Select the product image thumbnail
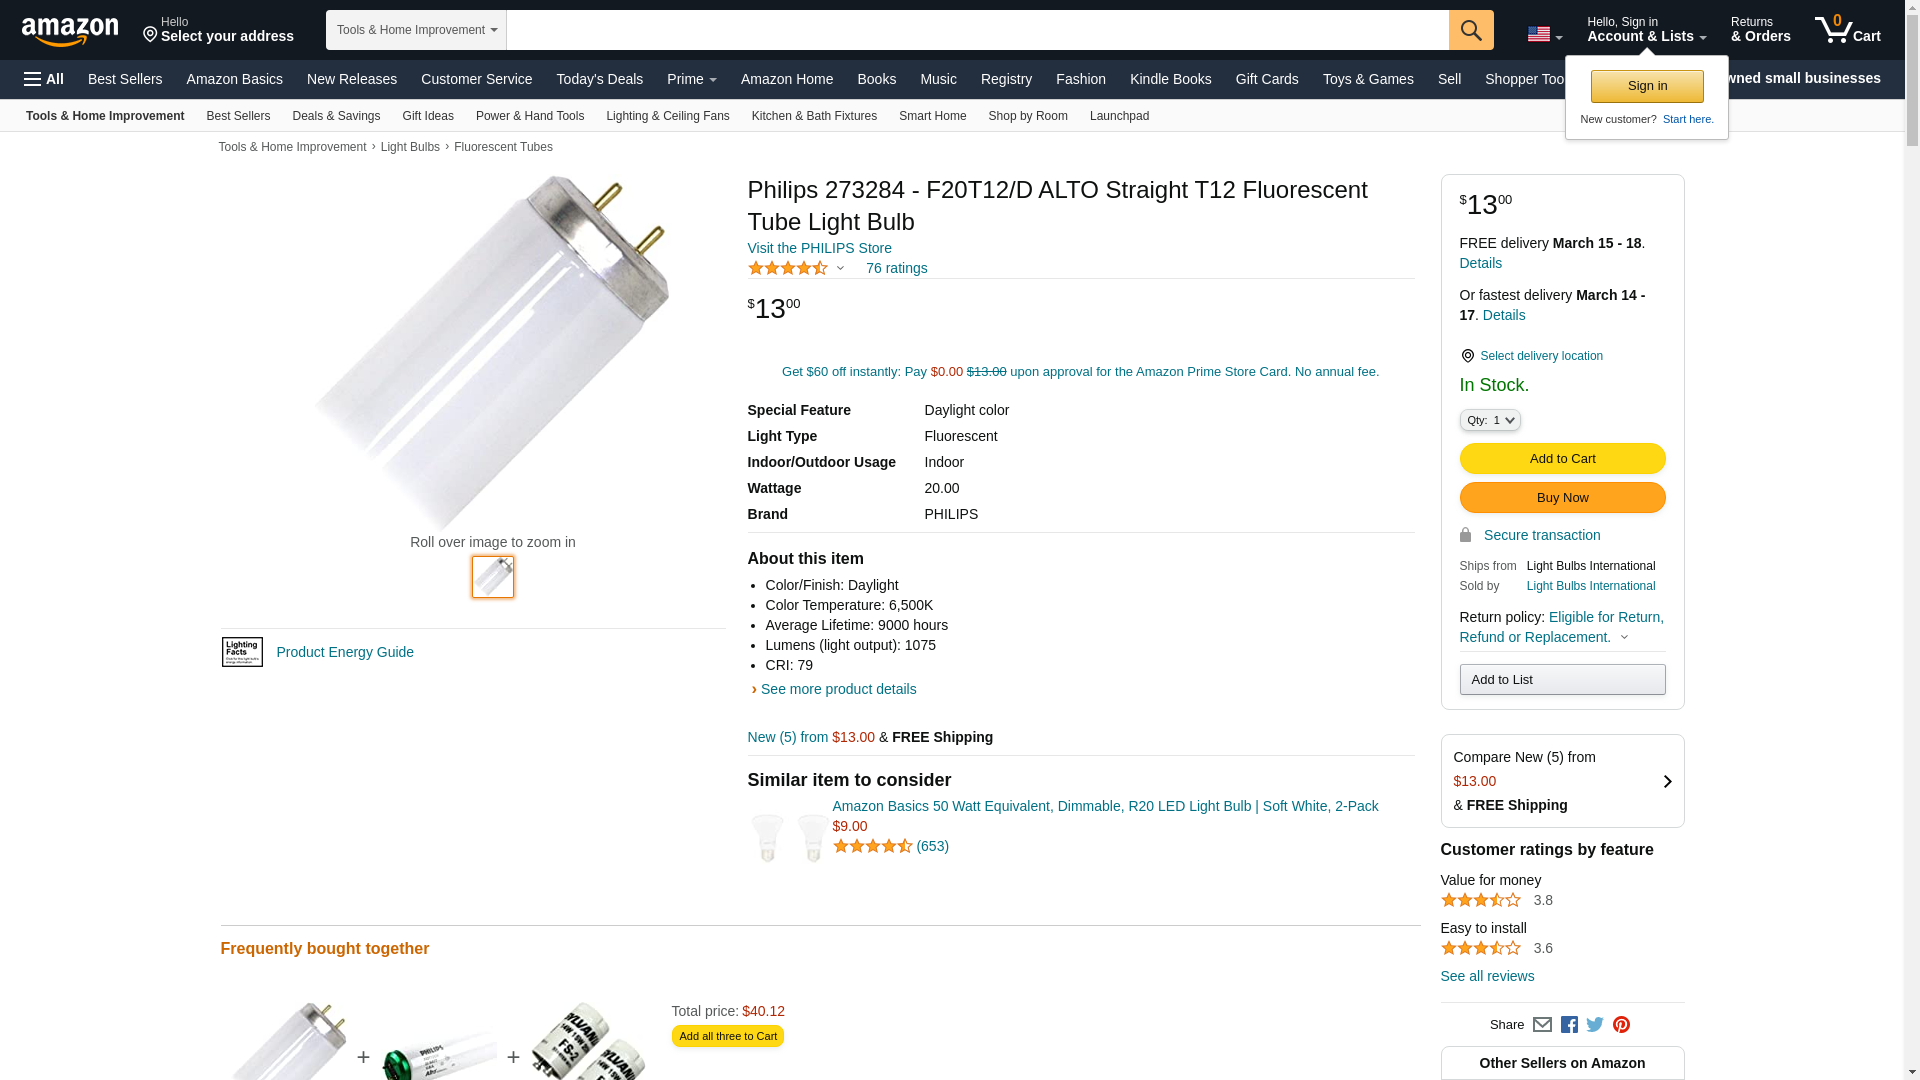This screenshot has height=1080, width=1920. point(493,577)
